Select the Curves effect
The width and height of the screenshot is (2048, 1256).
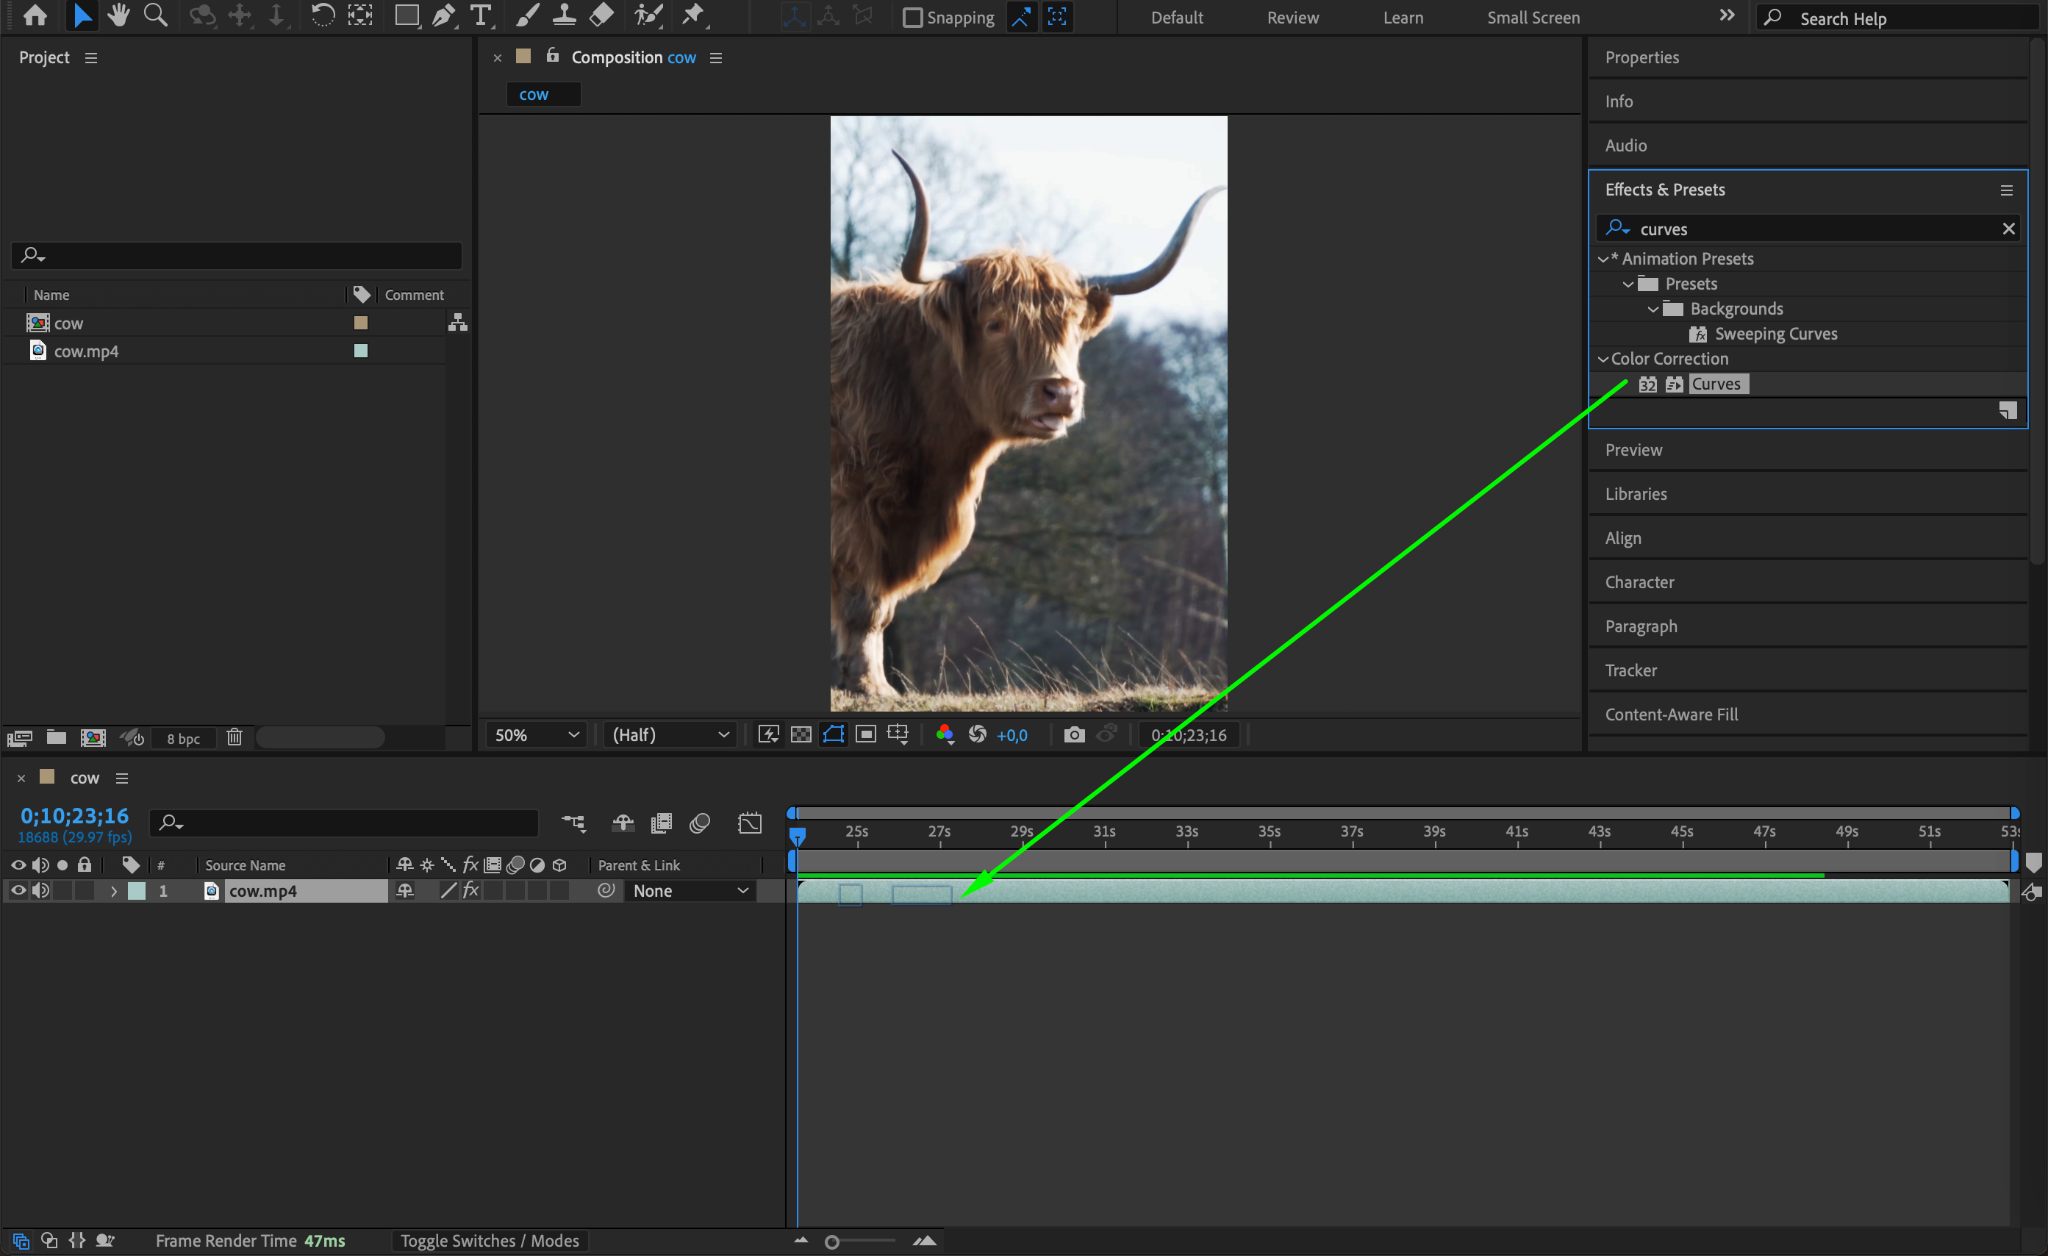pyautogui.click(x=1715, y=384)
